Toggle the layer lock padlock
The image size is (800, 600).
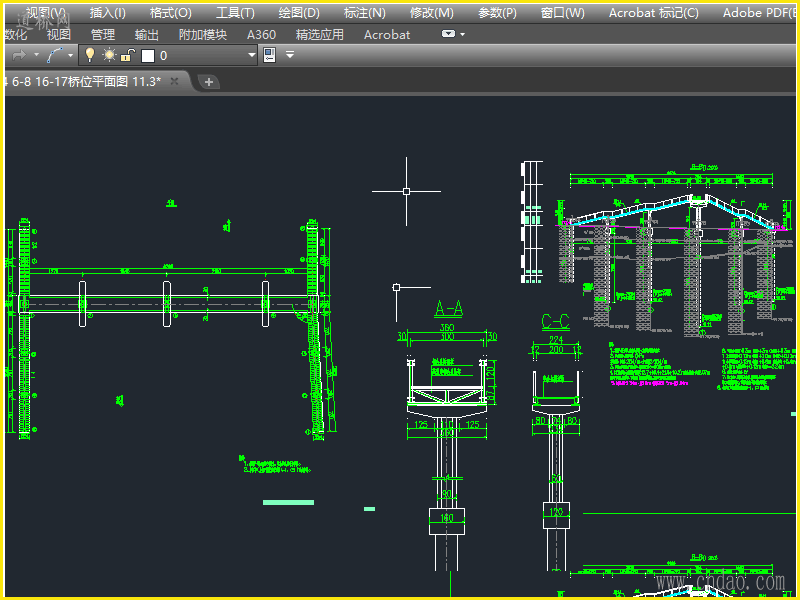tap(128, 55)
